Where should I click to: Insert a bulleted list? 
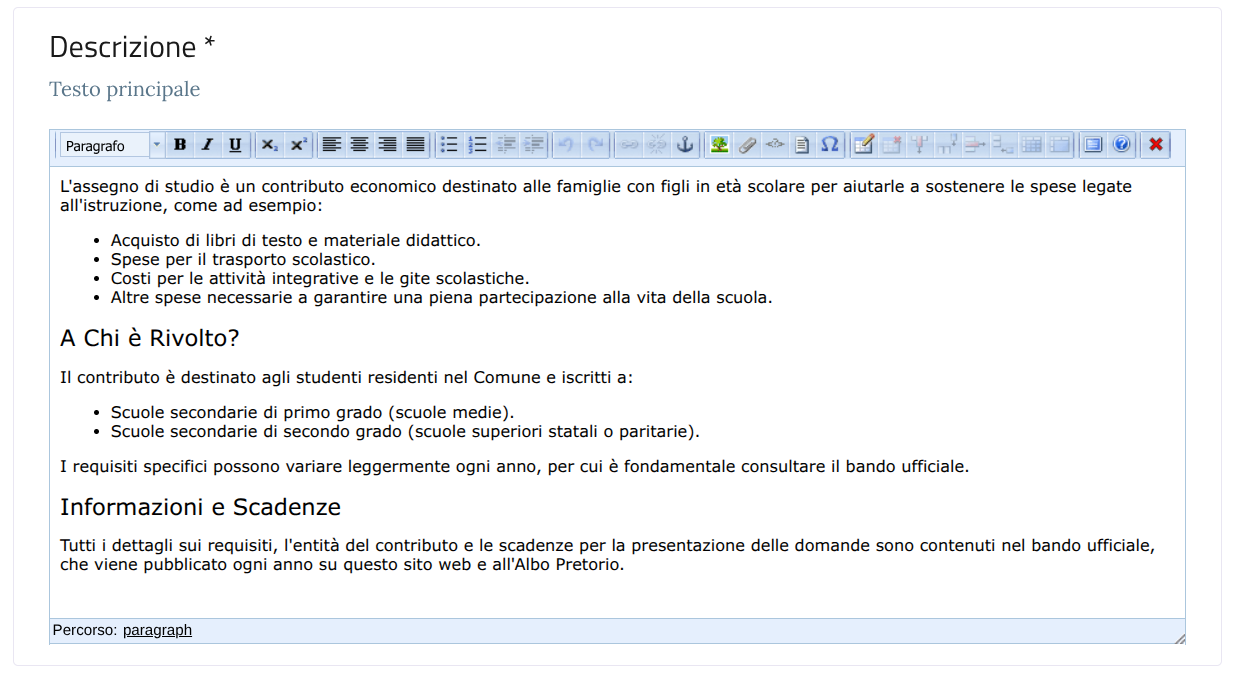coord(450,145)
